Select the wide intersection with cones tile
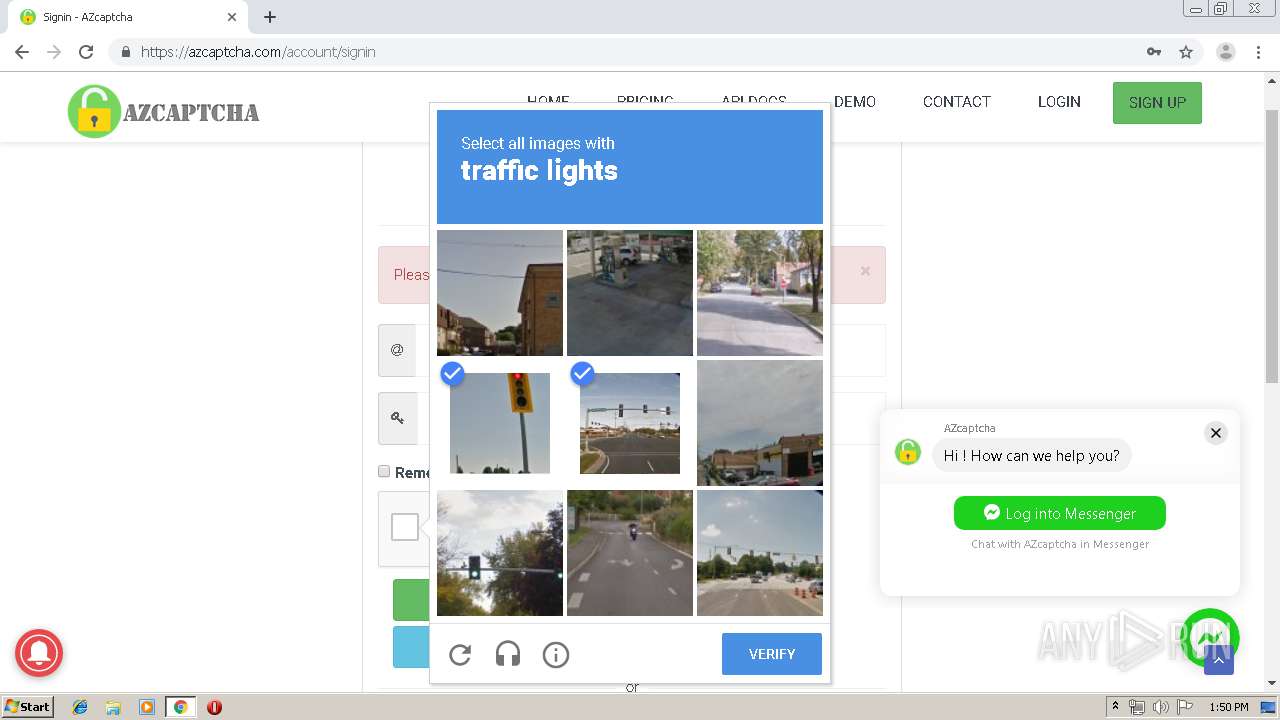The width and height of the screenshot is (1280, 720). [x=760, y=553]
